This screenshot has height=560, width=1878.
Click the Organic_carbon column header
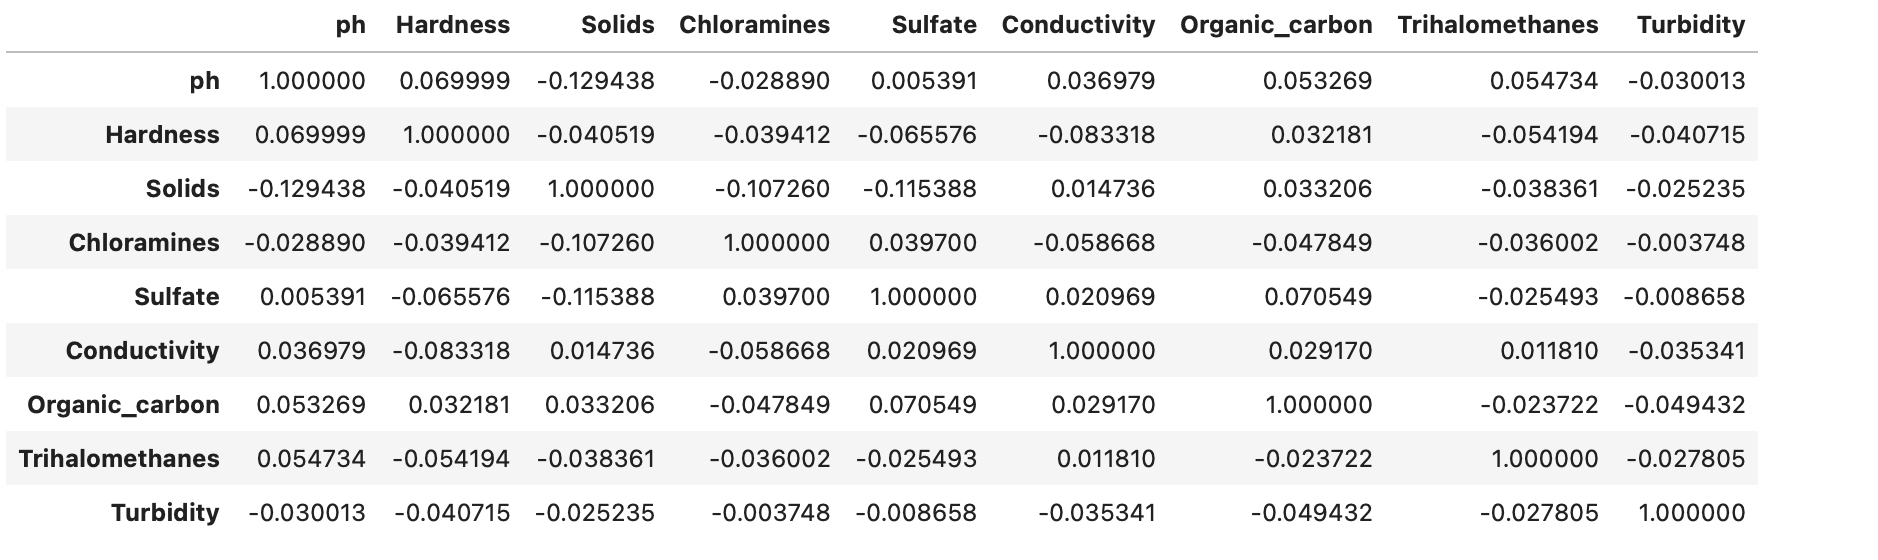point(1275,25)
